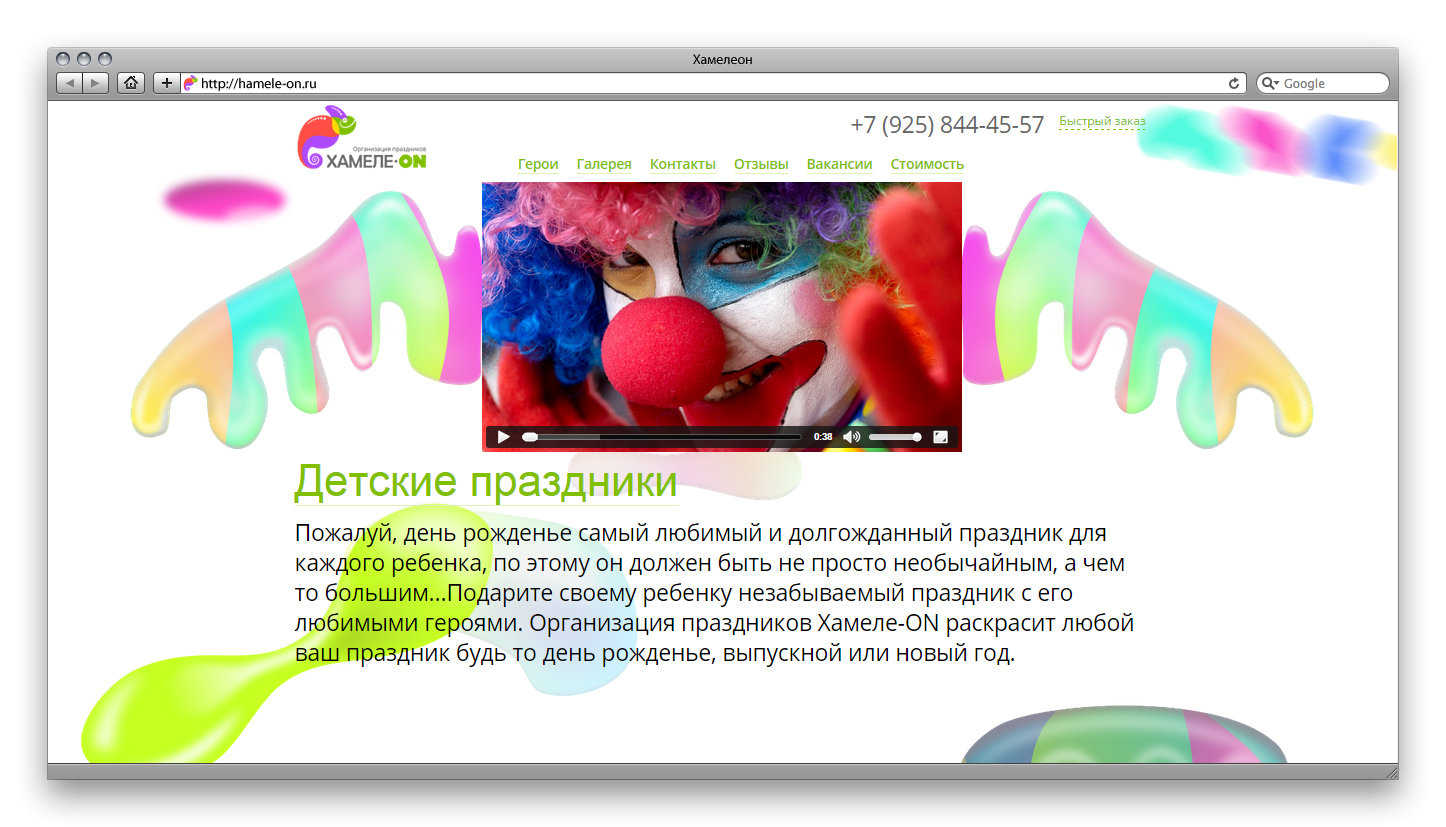Open the Герои section
The height and width of the screenshot is (827, 1446).
click(538, 164)
